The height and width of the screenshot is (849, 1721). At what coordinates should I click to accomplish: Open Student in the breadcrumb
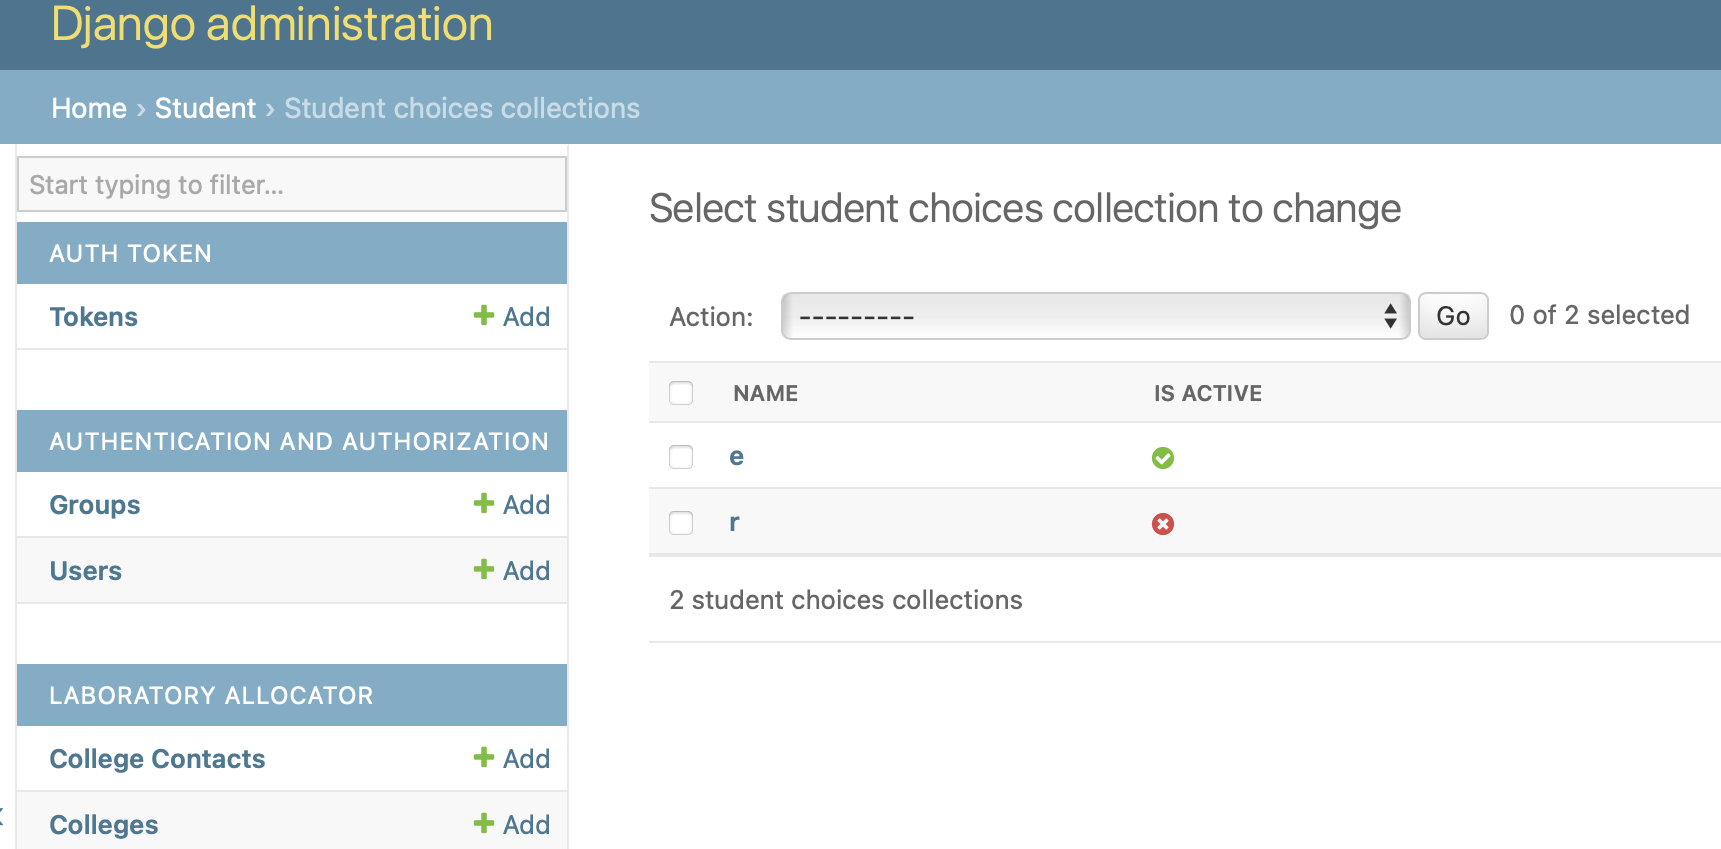click(x=205, y=108)
